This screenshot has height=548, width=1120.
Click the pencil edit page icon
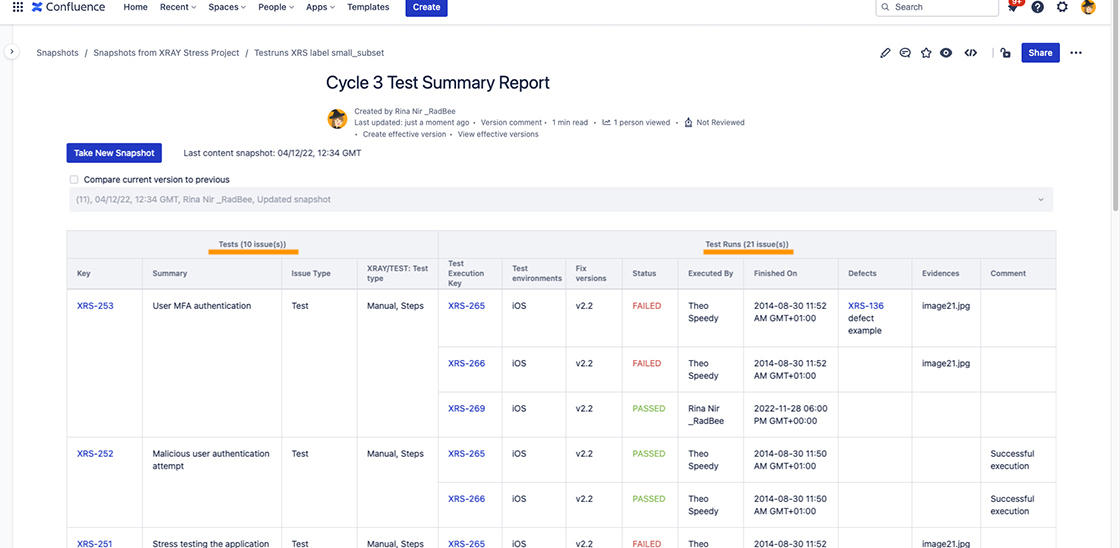pyautogui.click(x=885, y=53)
